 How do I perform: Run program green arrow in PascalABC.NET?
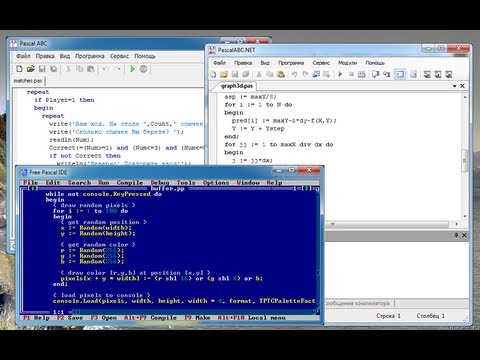pyautogui.click(x=340, y=74)
